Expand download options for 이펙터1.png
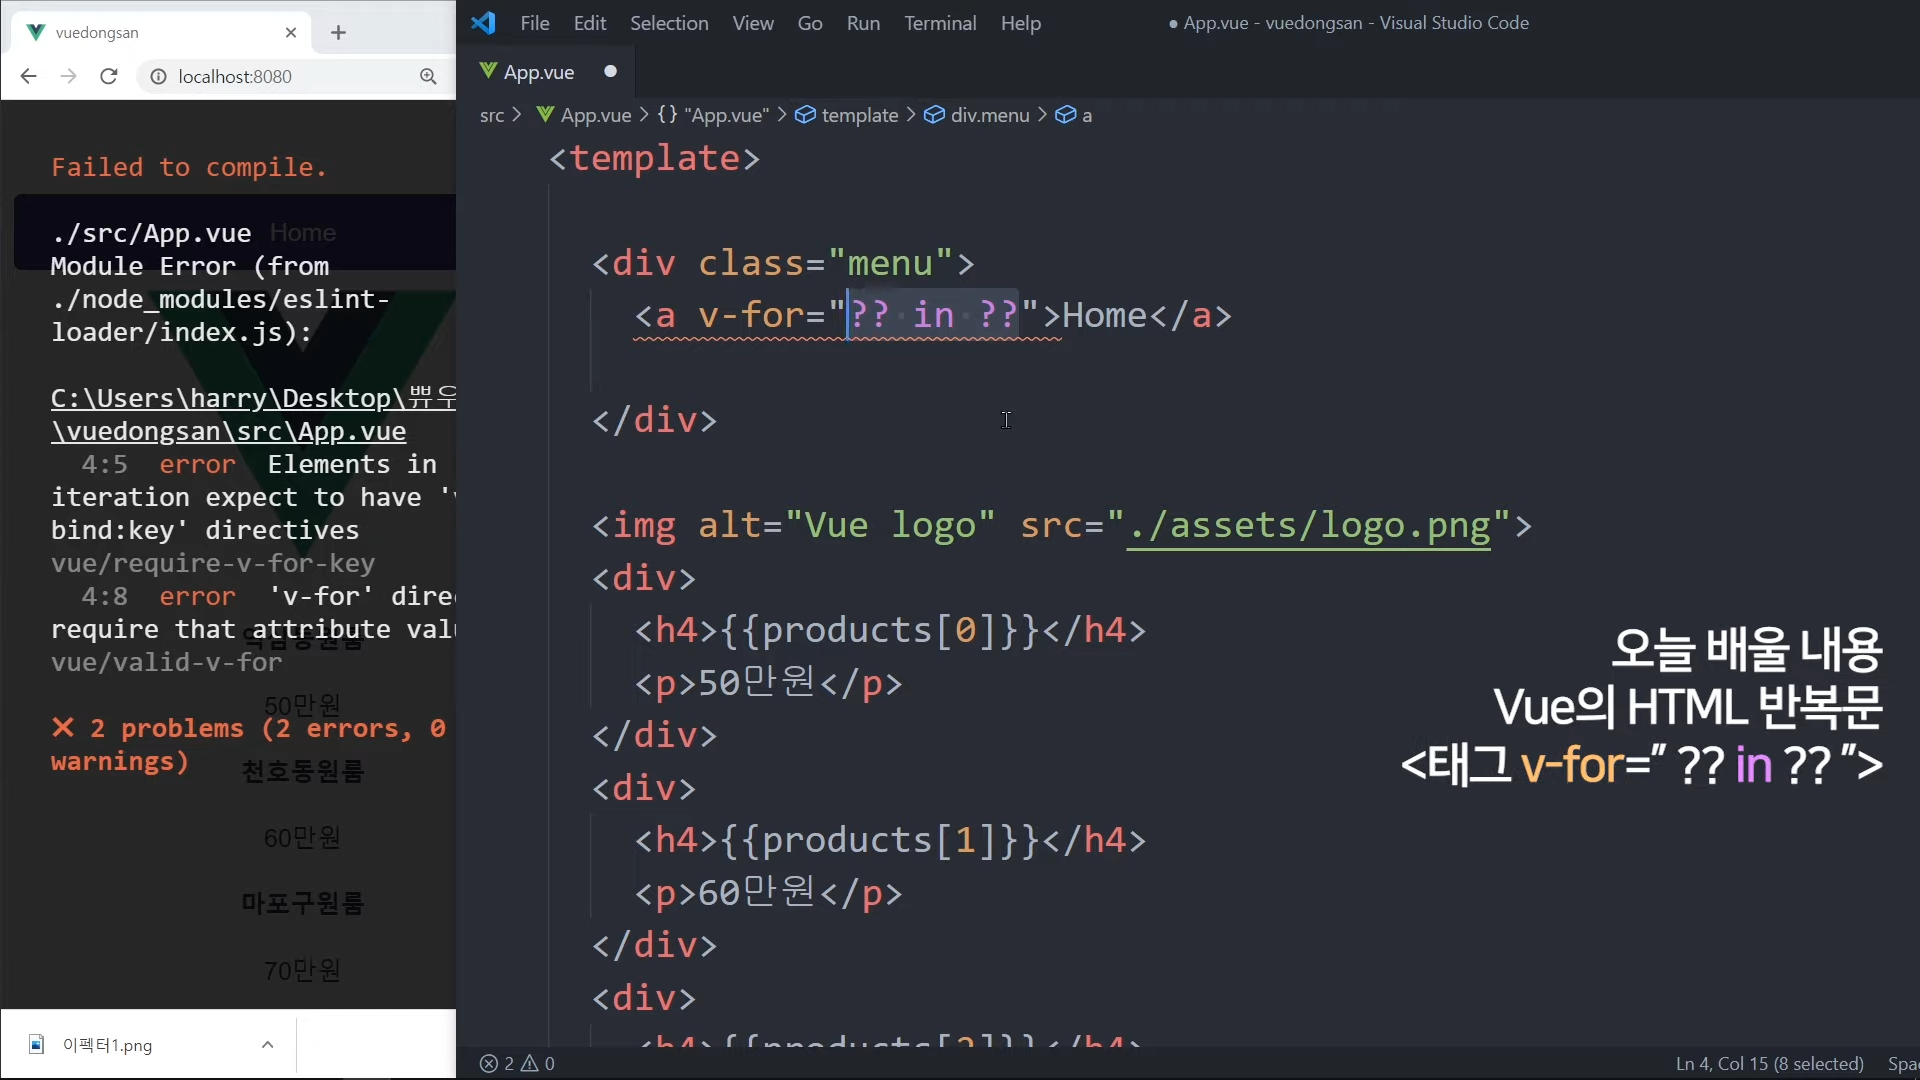Viewport: 1920px width, 1080px height. click(x=267, y=1044)
